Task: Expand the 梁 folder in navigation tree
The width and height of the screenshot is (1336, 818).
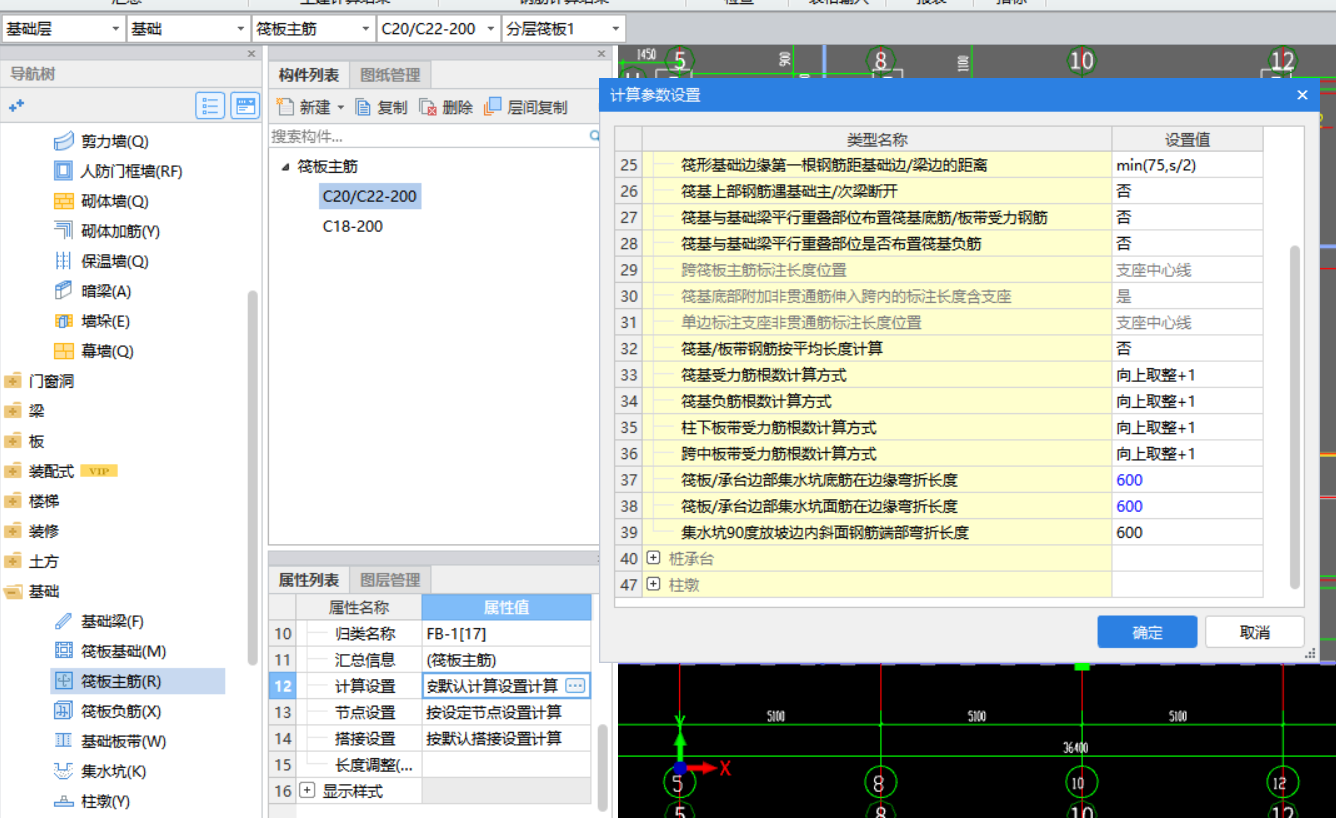Action: (x=13, y=411)
